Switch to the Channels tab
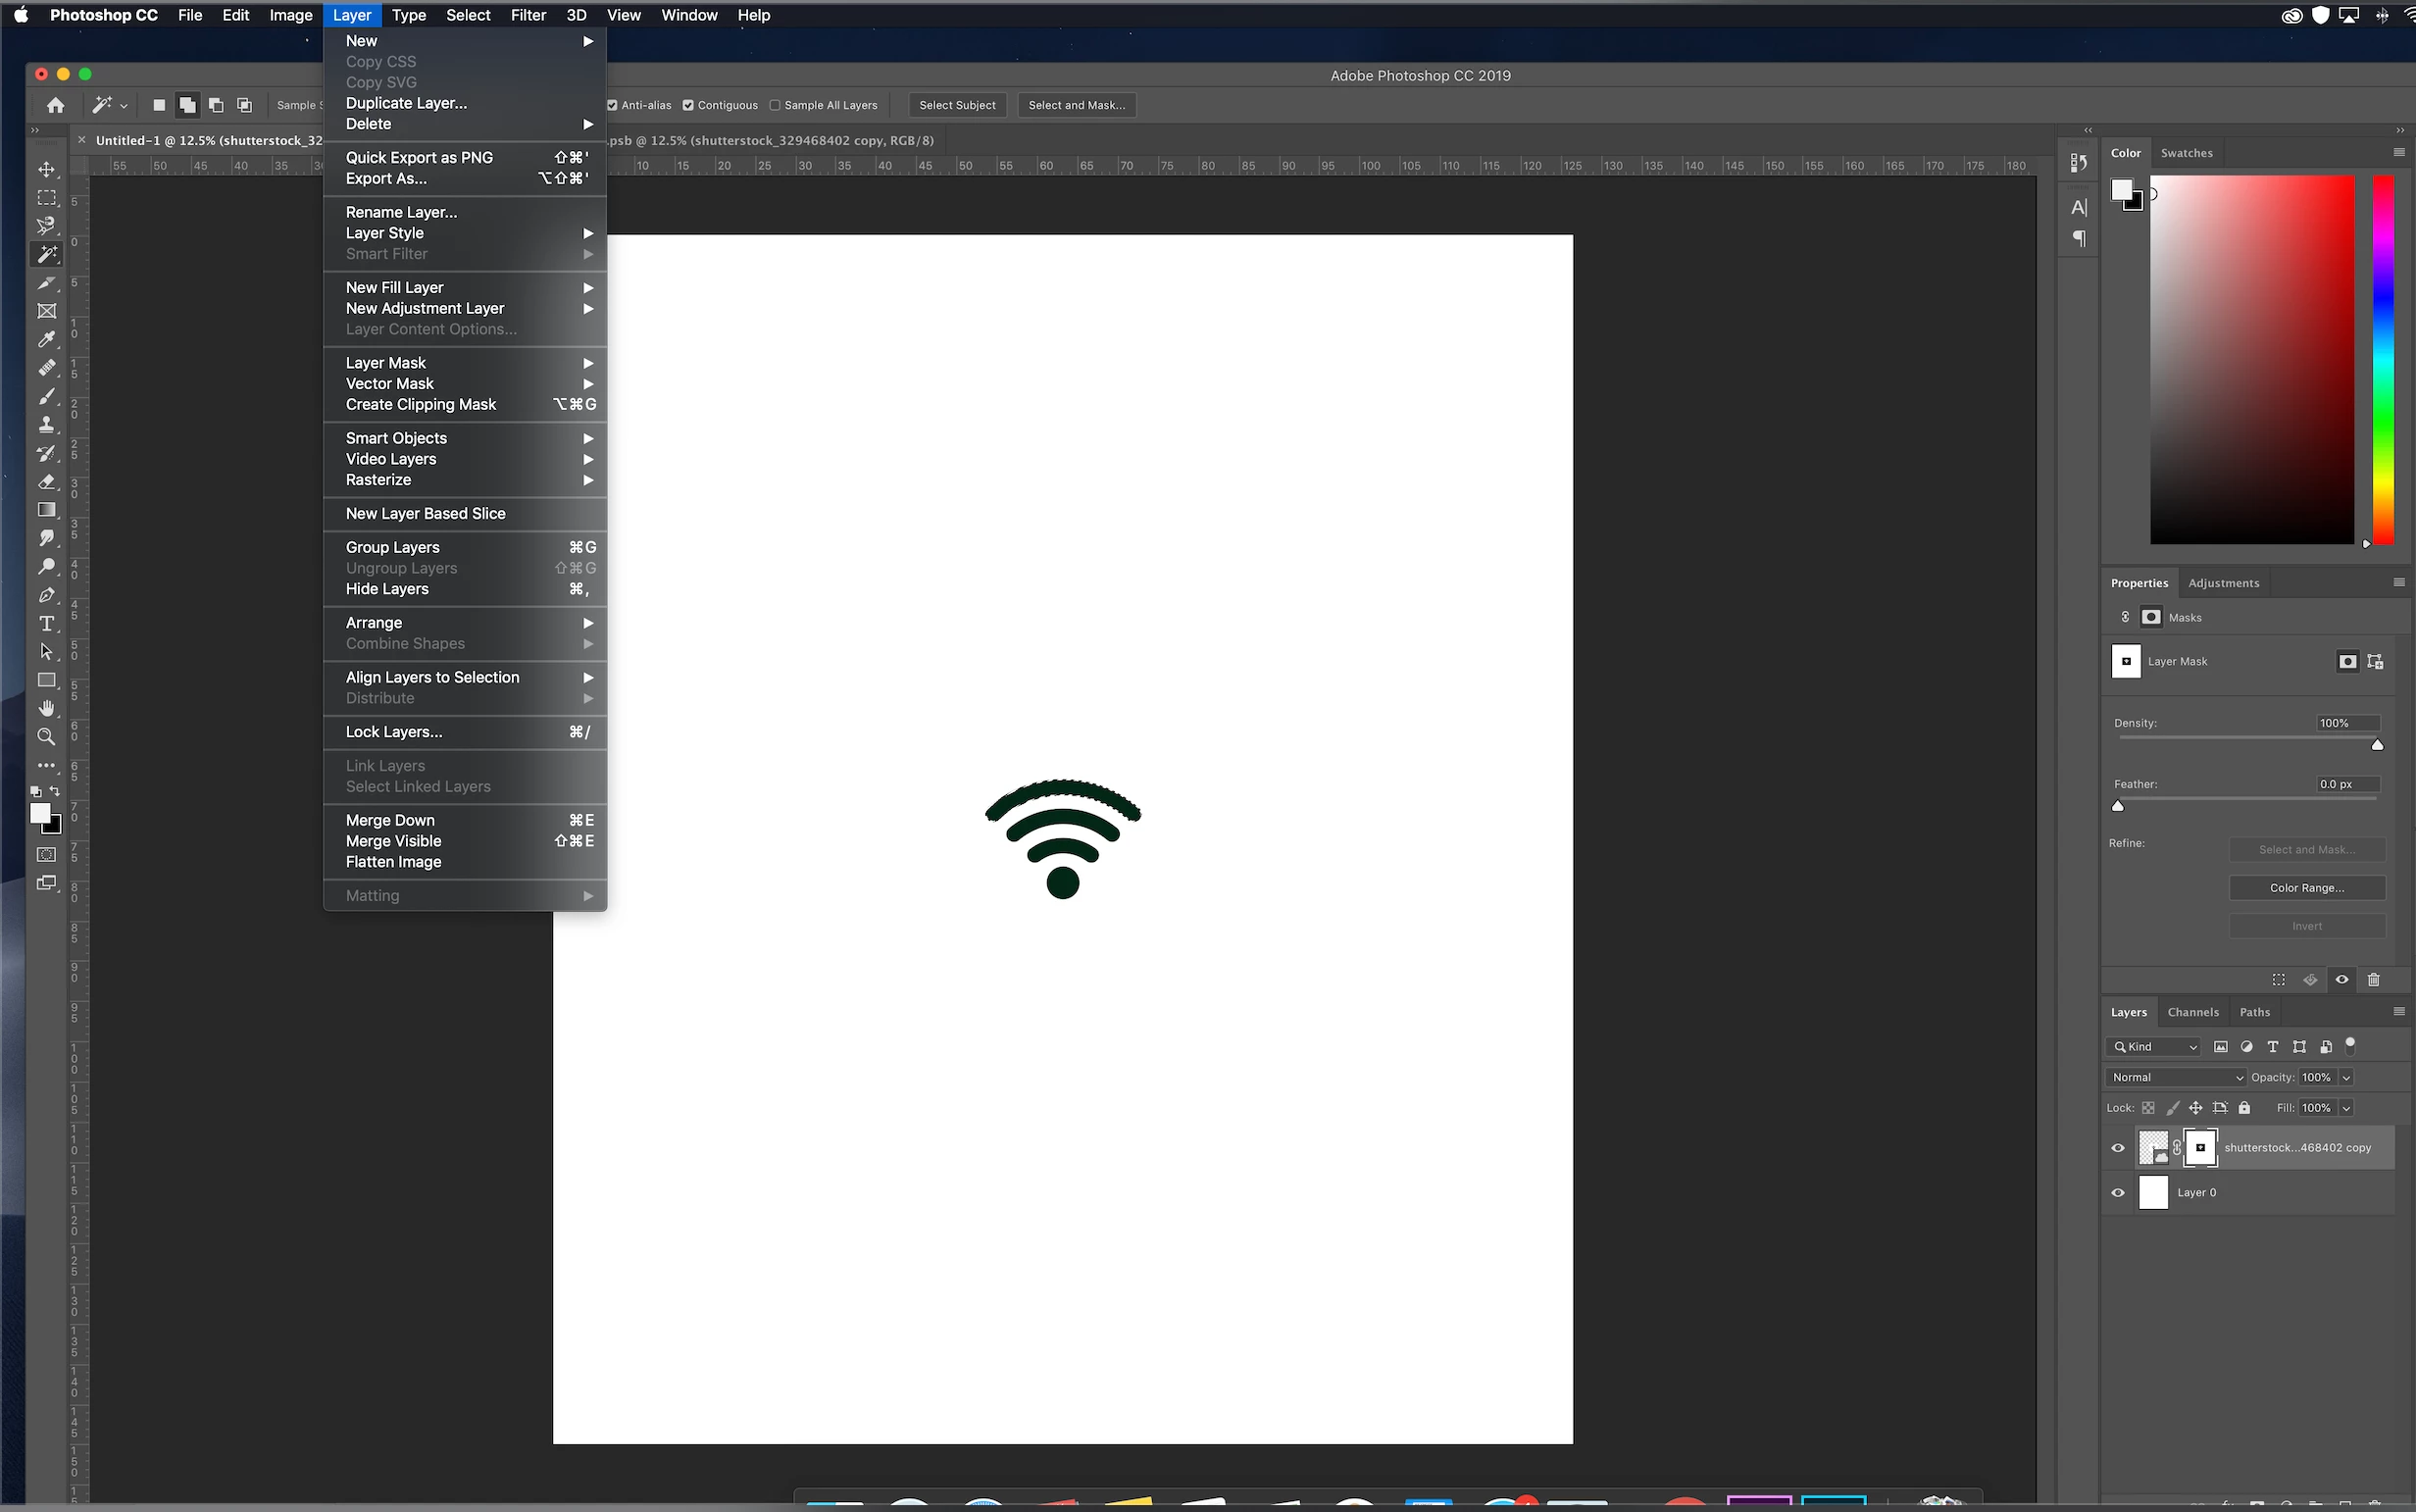2416x1512 pixels. pos(2193,1012)
